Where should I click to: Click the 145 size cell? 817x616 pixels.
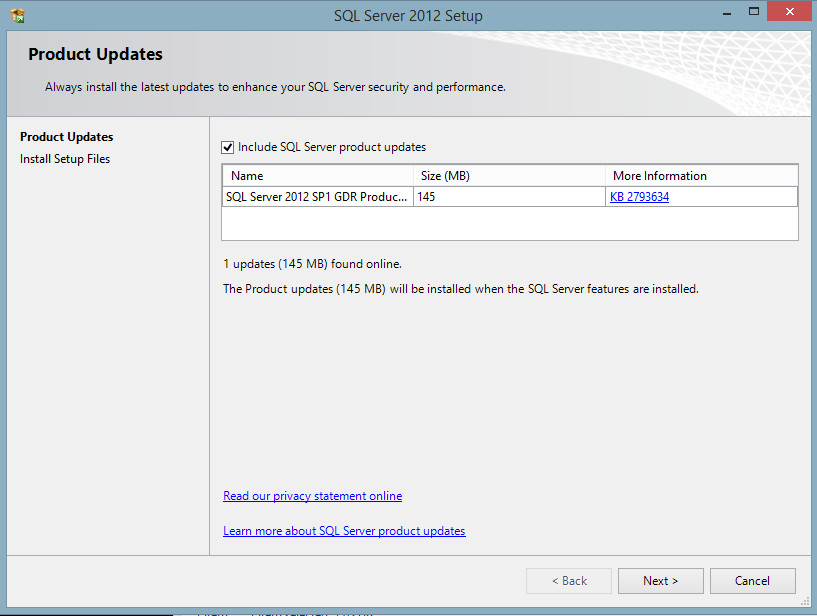coord(510,197)
